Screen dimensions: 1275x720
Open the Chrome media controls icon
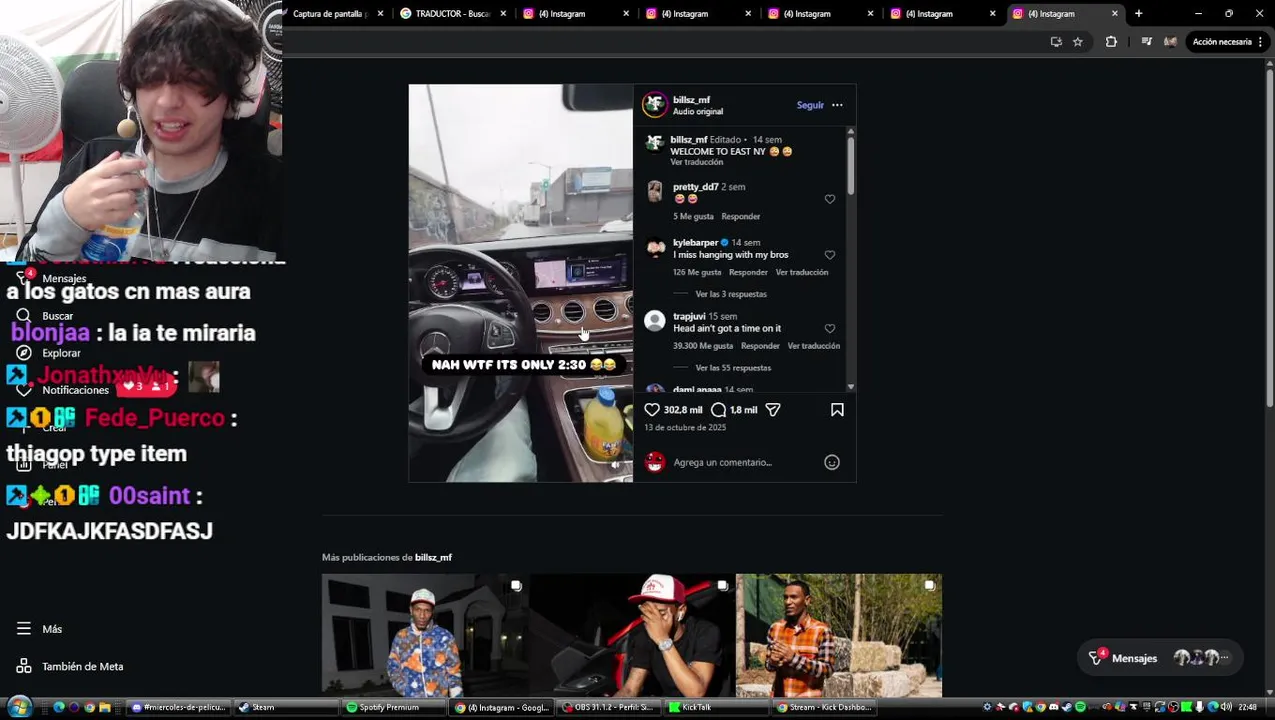coord(1146,42)
